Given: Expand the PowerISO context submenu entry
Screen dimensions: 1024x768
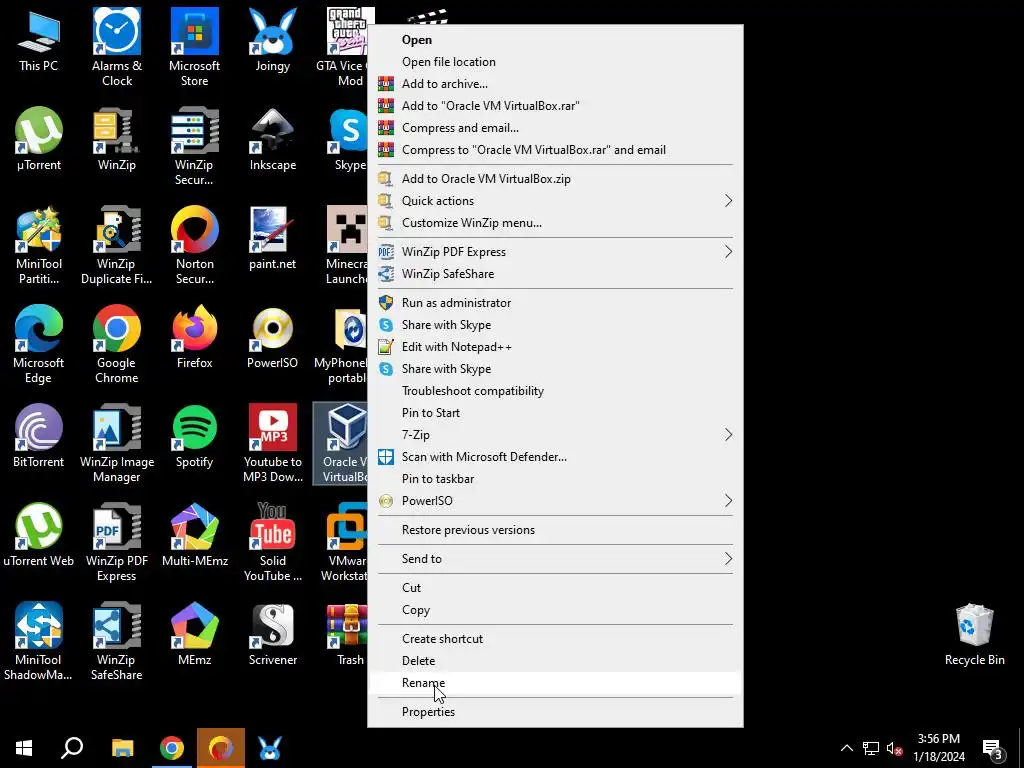Looking at the screenshot, I should 555,501.
